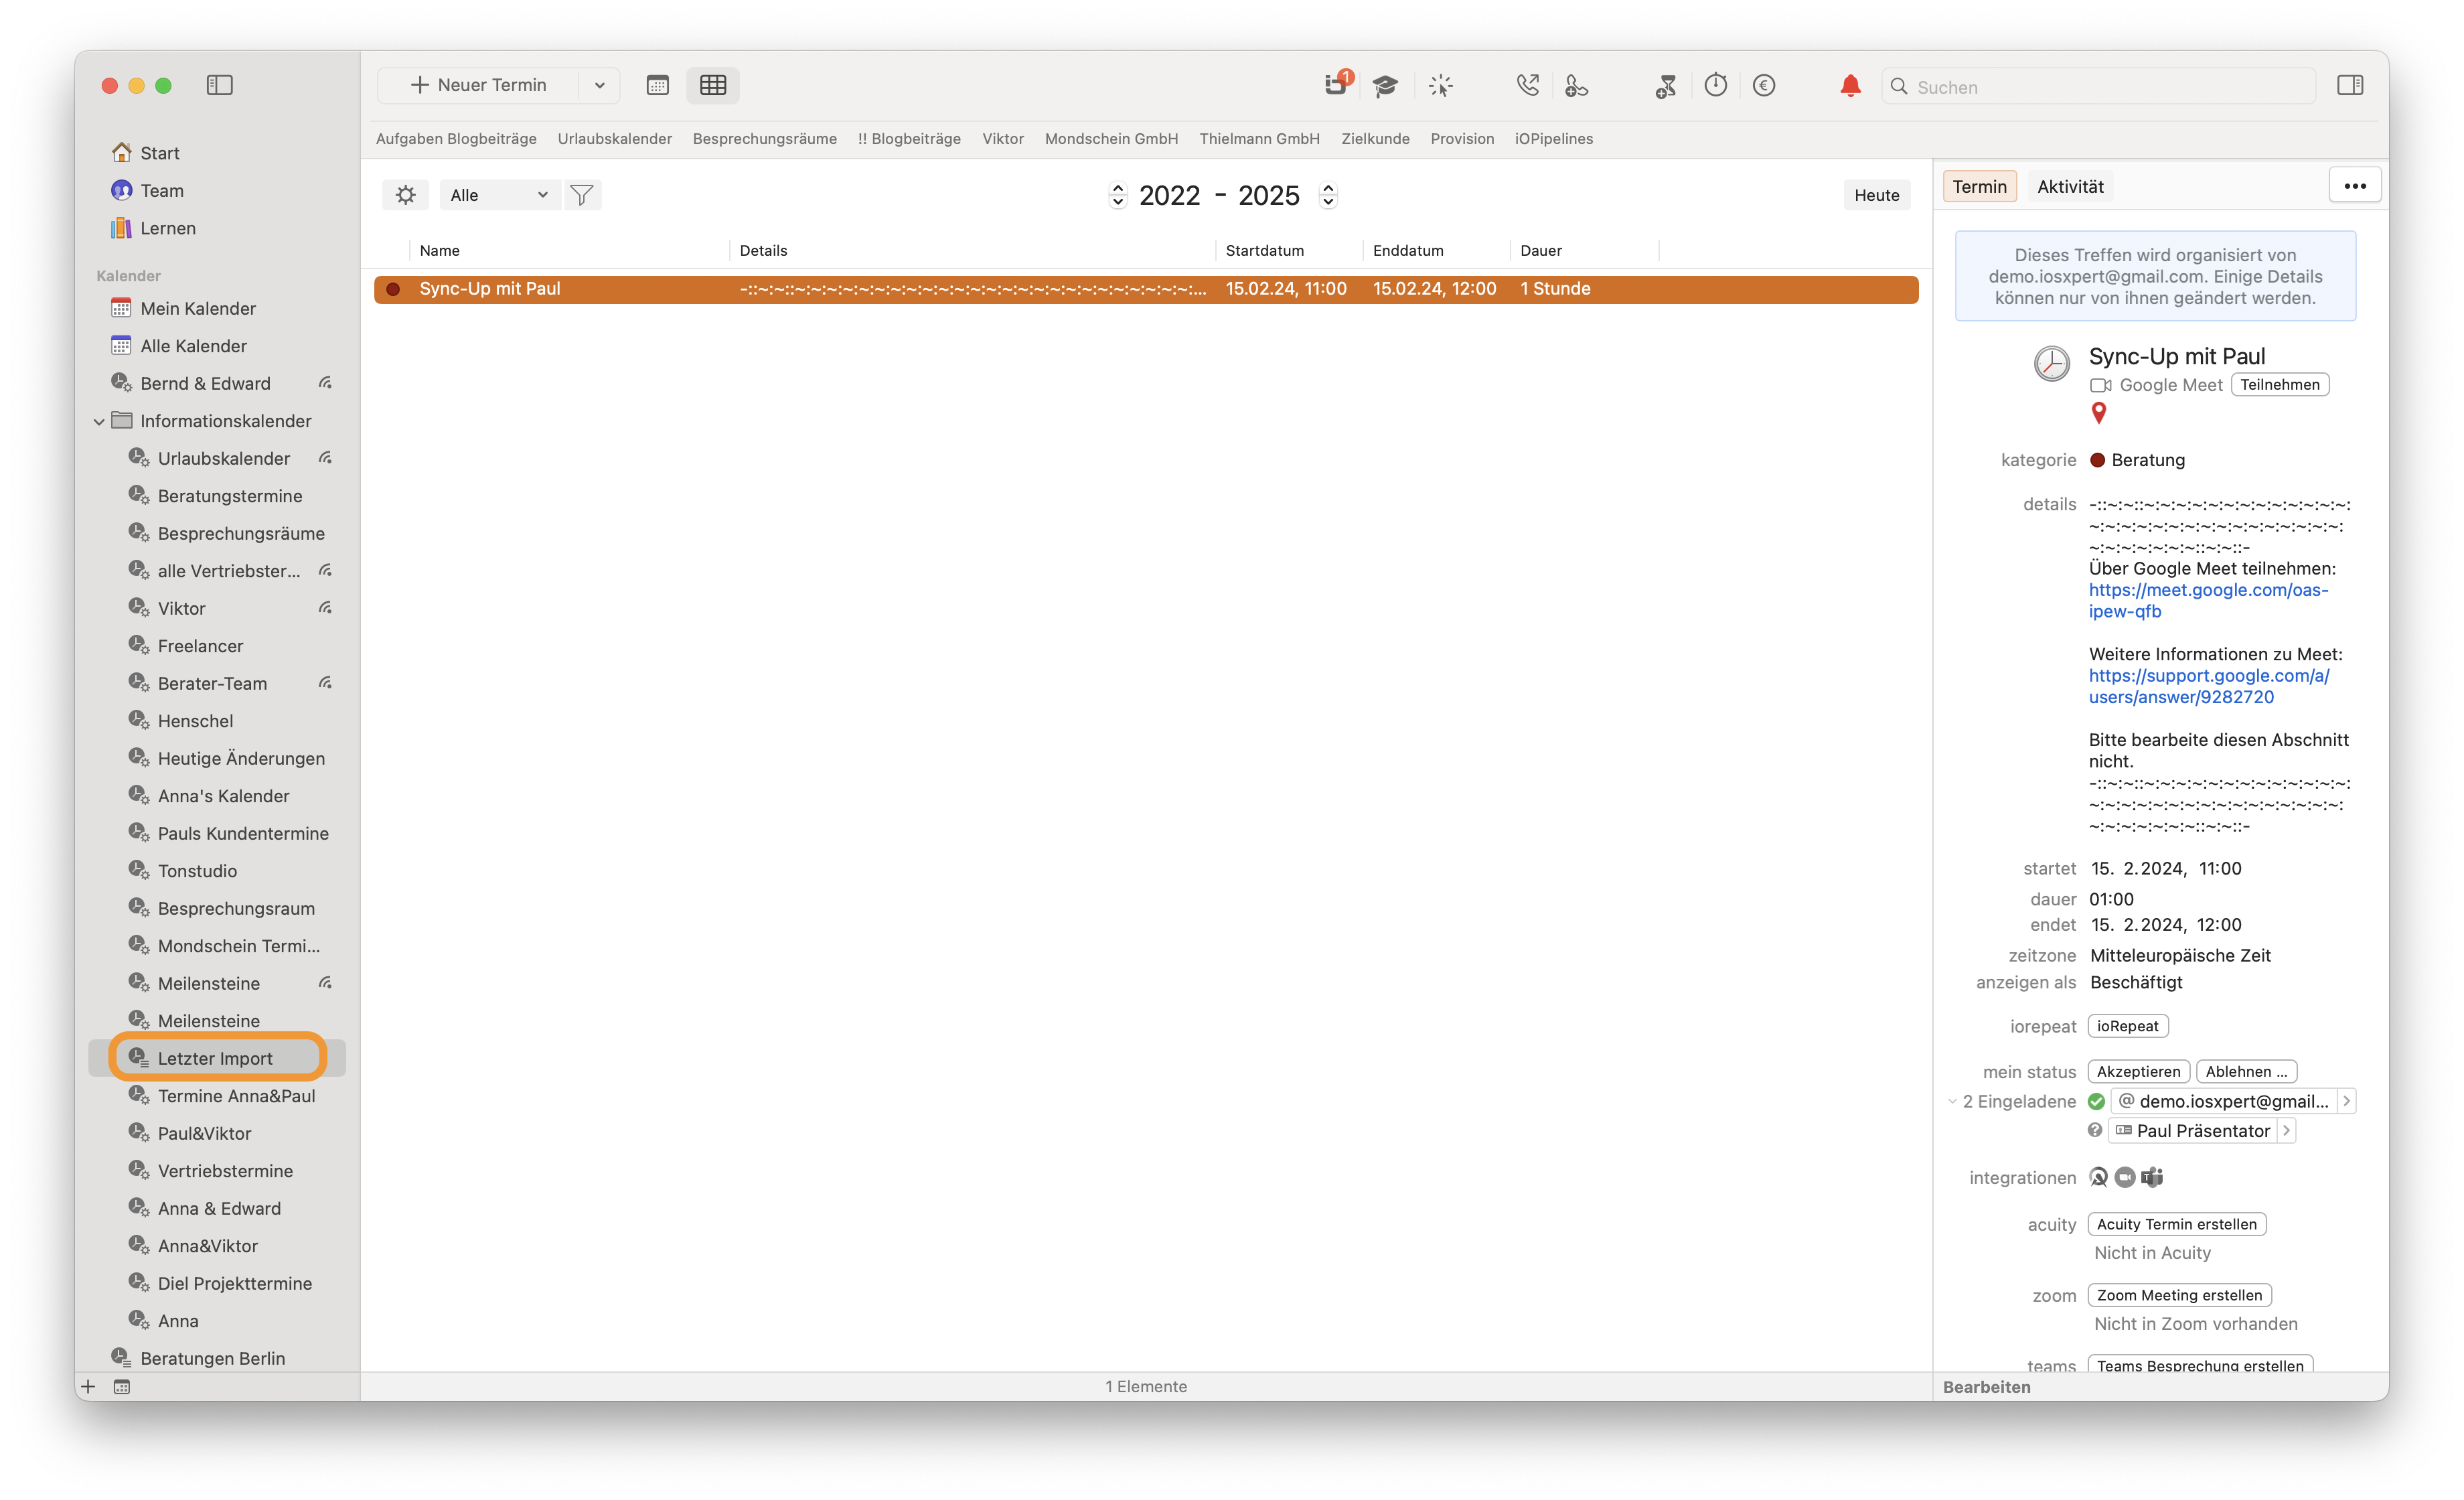The width and height of the screenshot is (2464, 1500).
Task: Click the filter funnel icon
Action: 581,195
